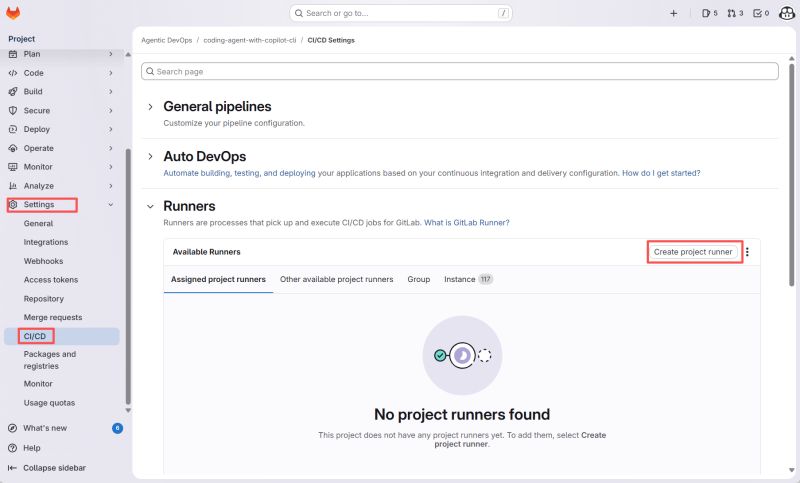Open Access tokens under Settings
This screenshot has width=800, height=483.
pyautogui.click(x=51, y=280)
